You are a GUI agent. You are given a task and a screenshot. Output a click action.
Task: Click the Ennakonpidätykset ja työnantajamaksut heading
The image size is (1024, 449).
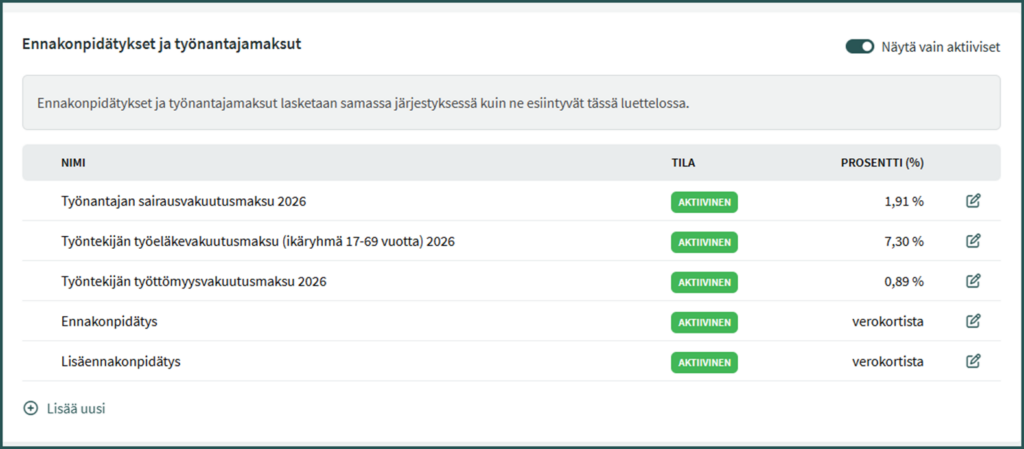(x=162, y=44)
